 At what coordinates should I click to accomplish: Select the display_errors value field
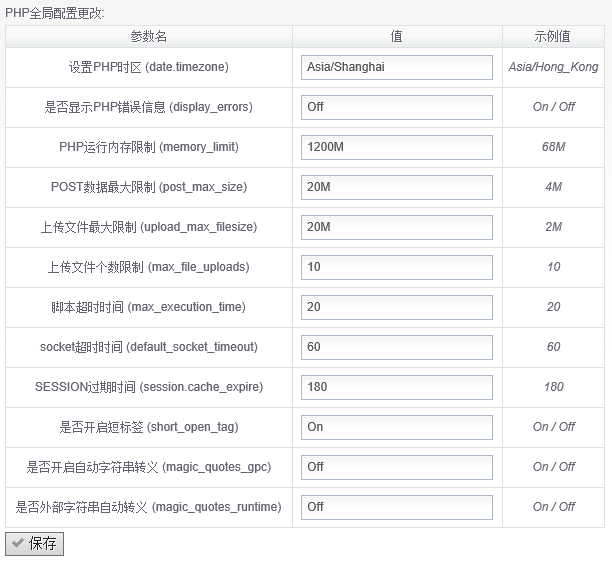pos(396,107)
